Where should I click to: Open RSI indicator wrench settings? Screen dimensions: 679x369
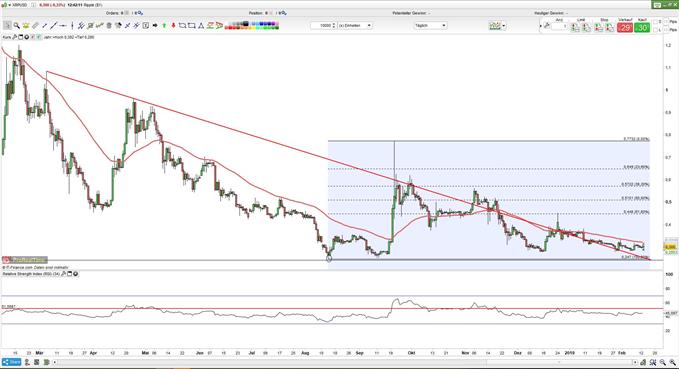64,274
